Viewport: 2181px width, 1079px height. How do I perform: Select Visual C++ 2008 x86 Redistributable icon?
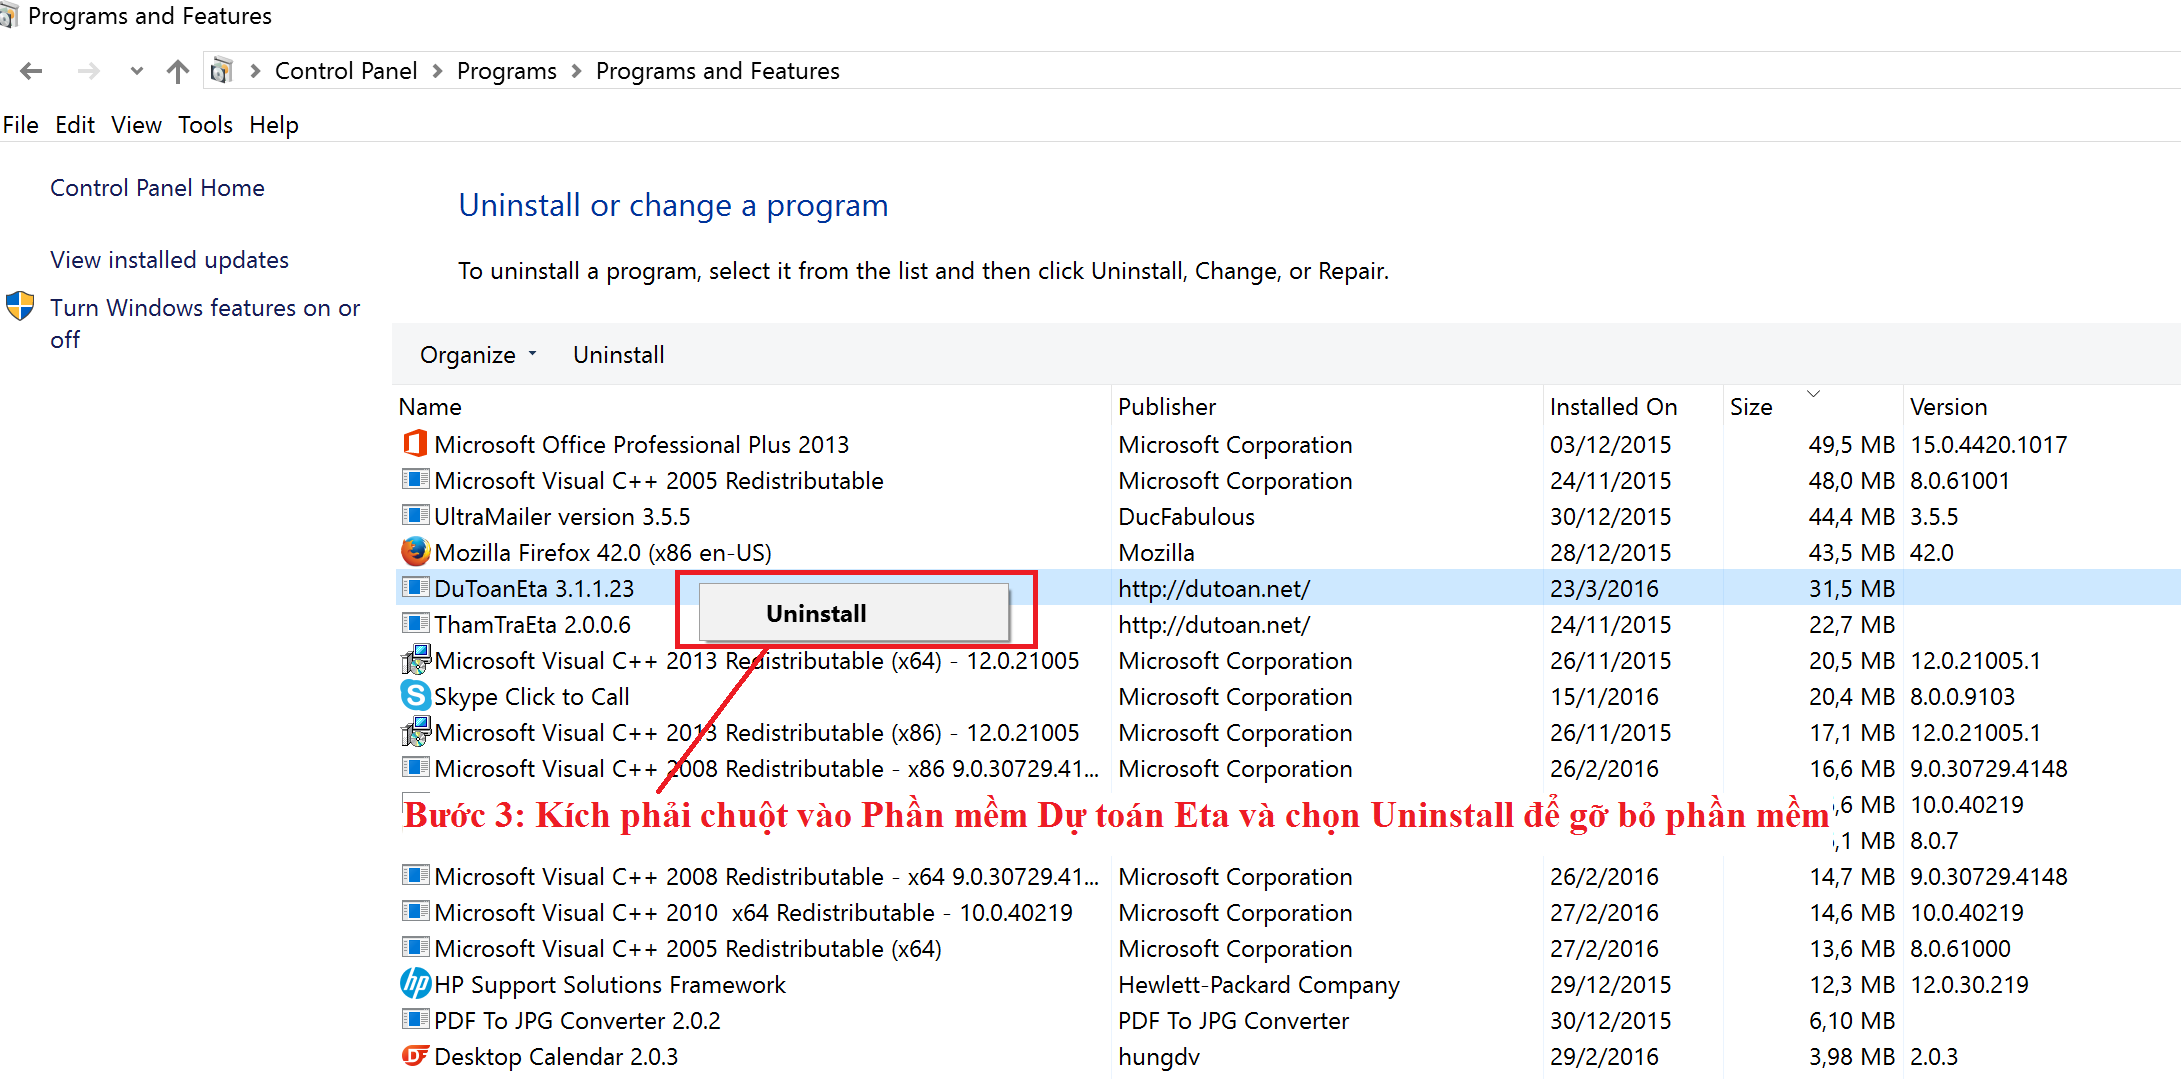415,767
